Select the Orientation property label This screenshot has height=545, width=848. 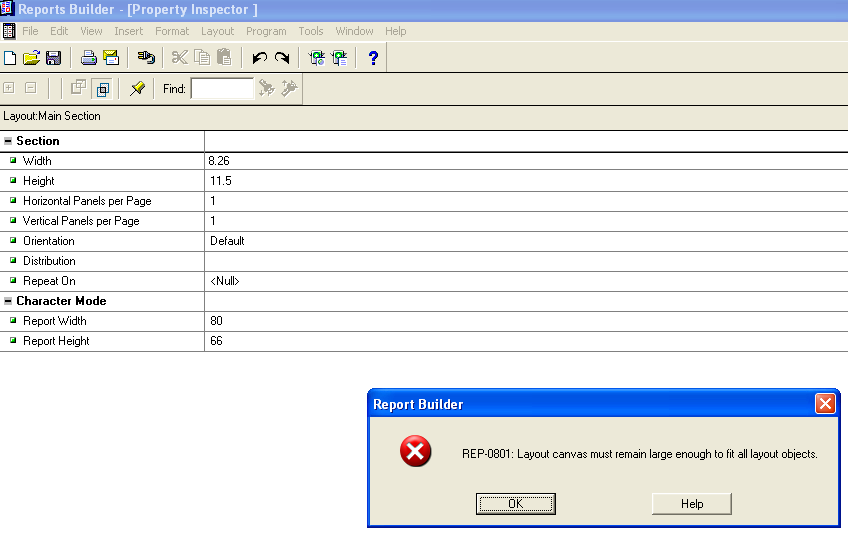49,241
